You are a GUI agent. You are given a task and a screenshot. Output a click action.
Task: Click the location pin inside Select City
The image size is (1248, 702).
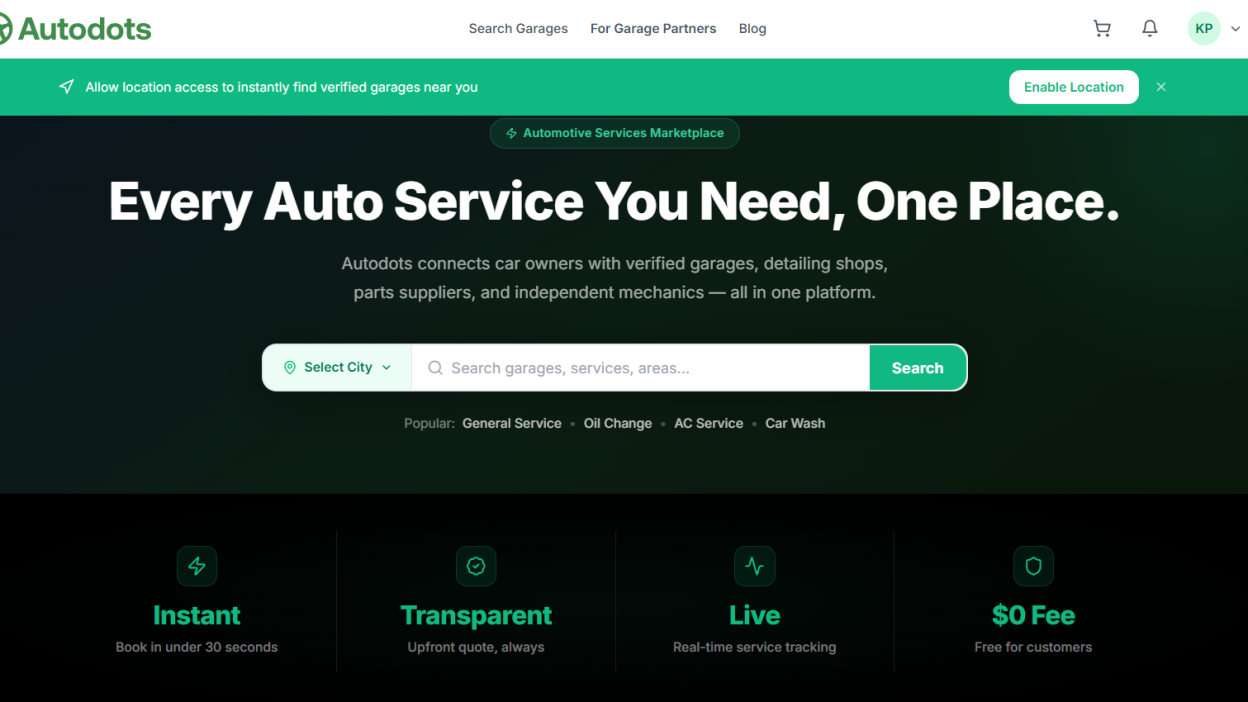[290, 367]
